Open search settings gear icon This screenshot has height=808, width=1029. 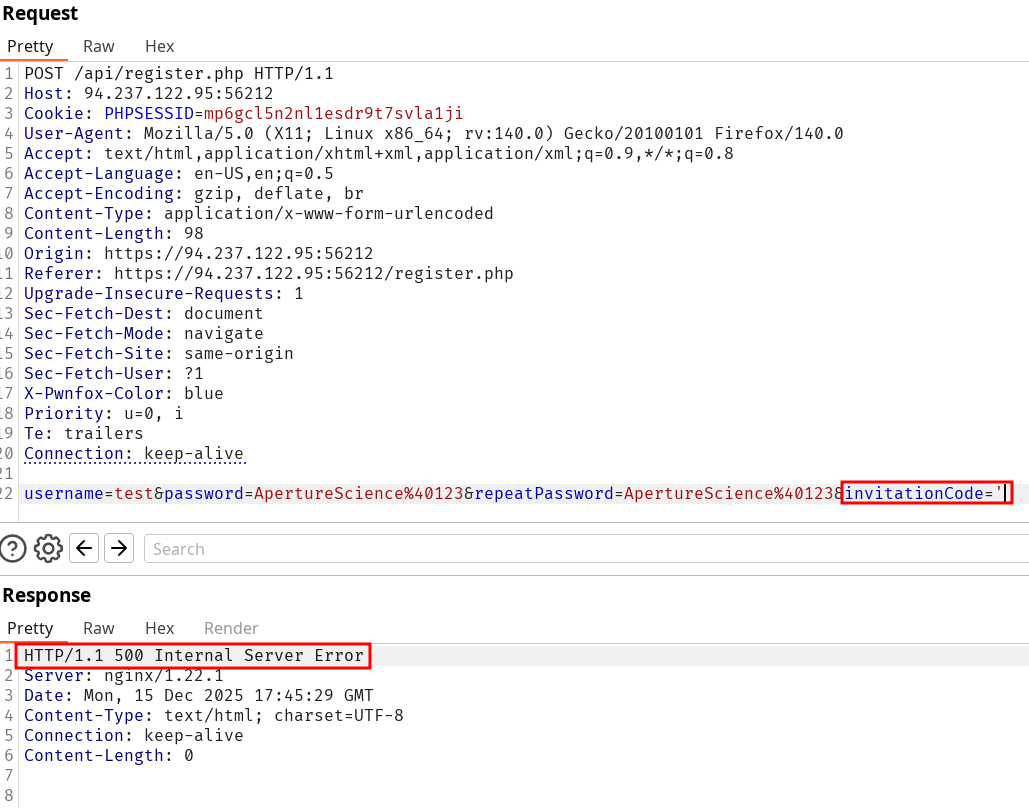[48, 548]
